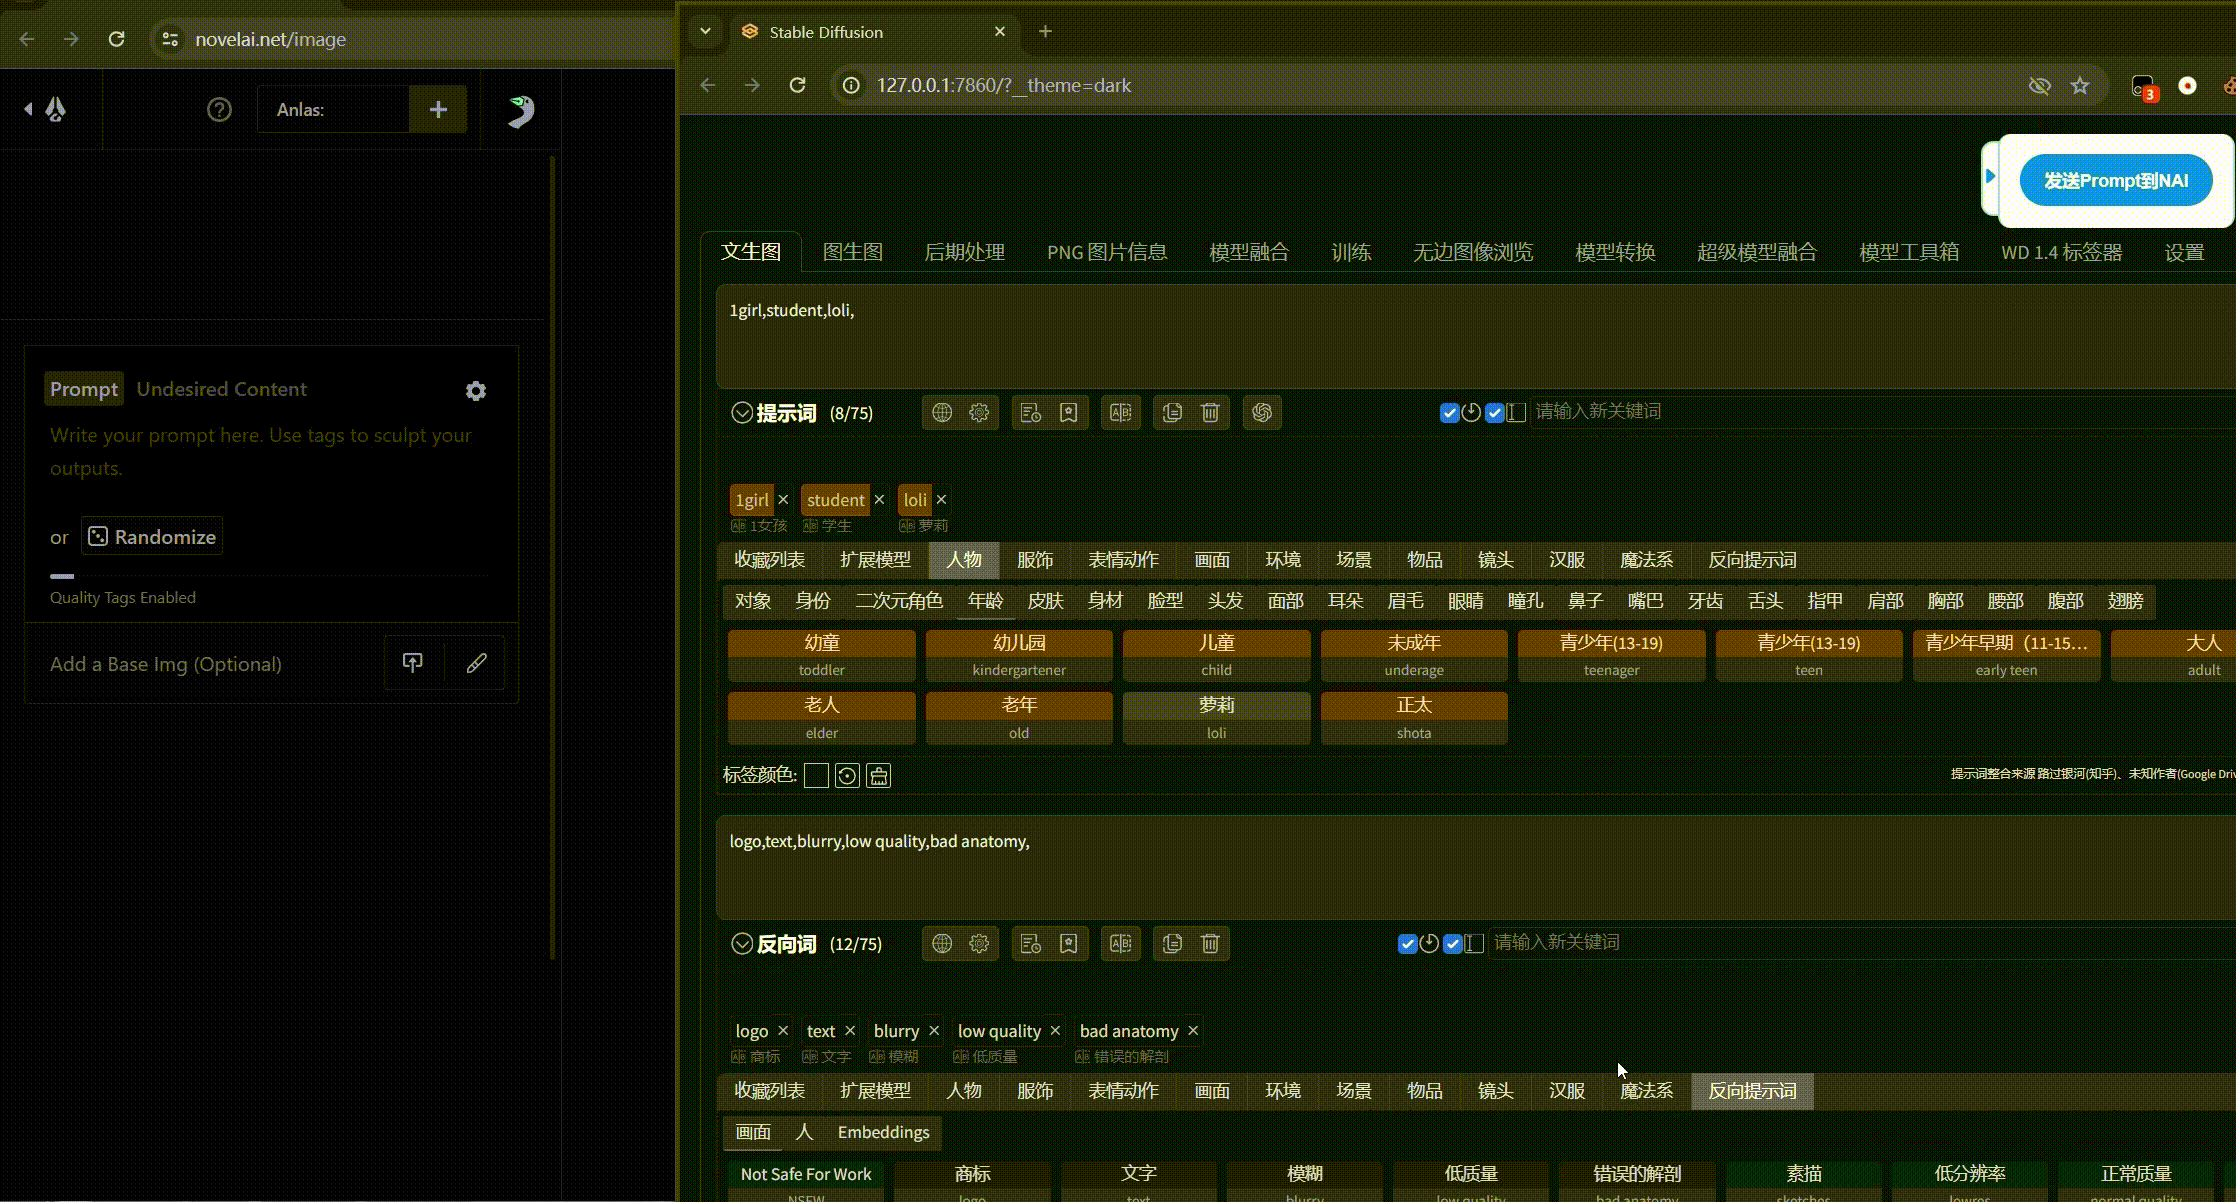Click the copy icon in the 反向词 toolbar
The width and height of the screenshot is (2236, 1202).
click(1172, 944)
